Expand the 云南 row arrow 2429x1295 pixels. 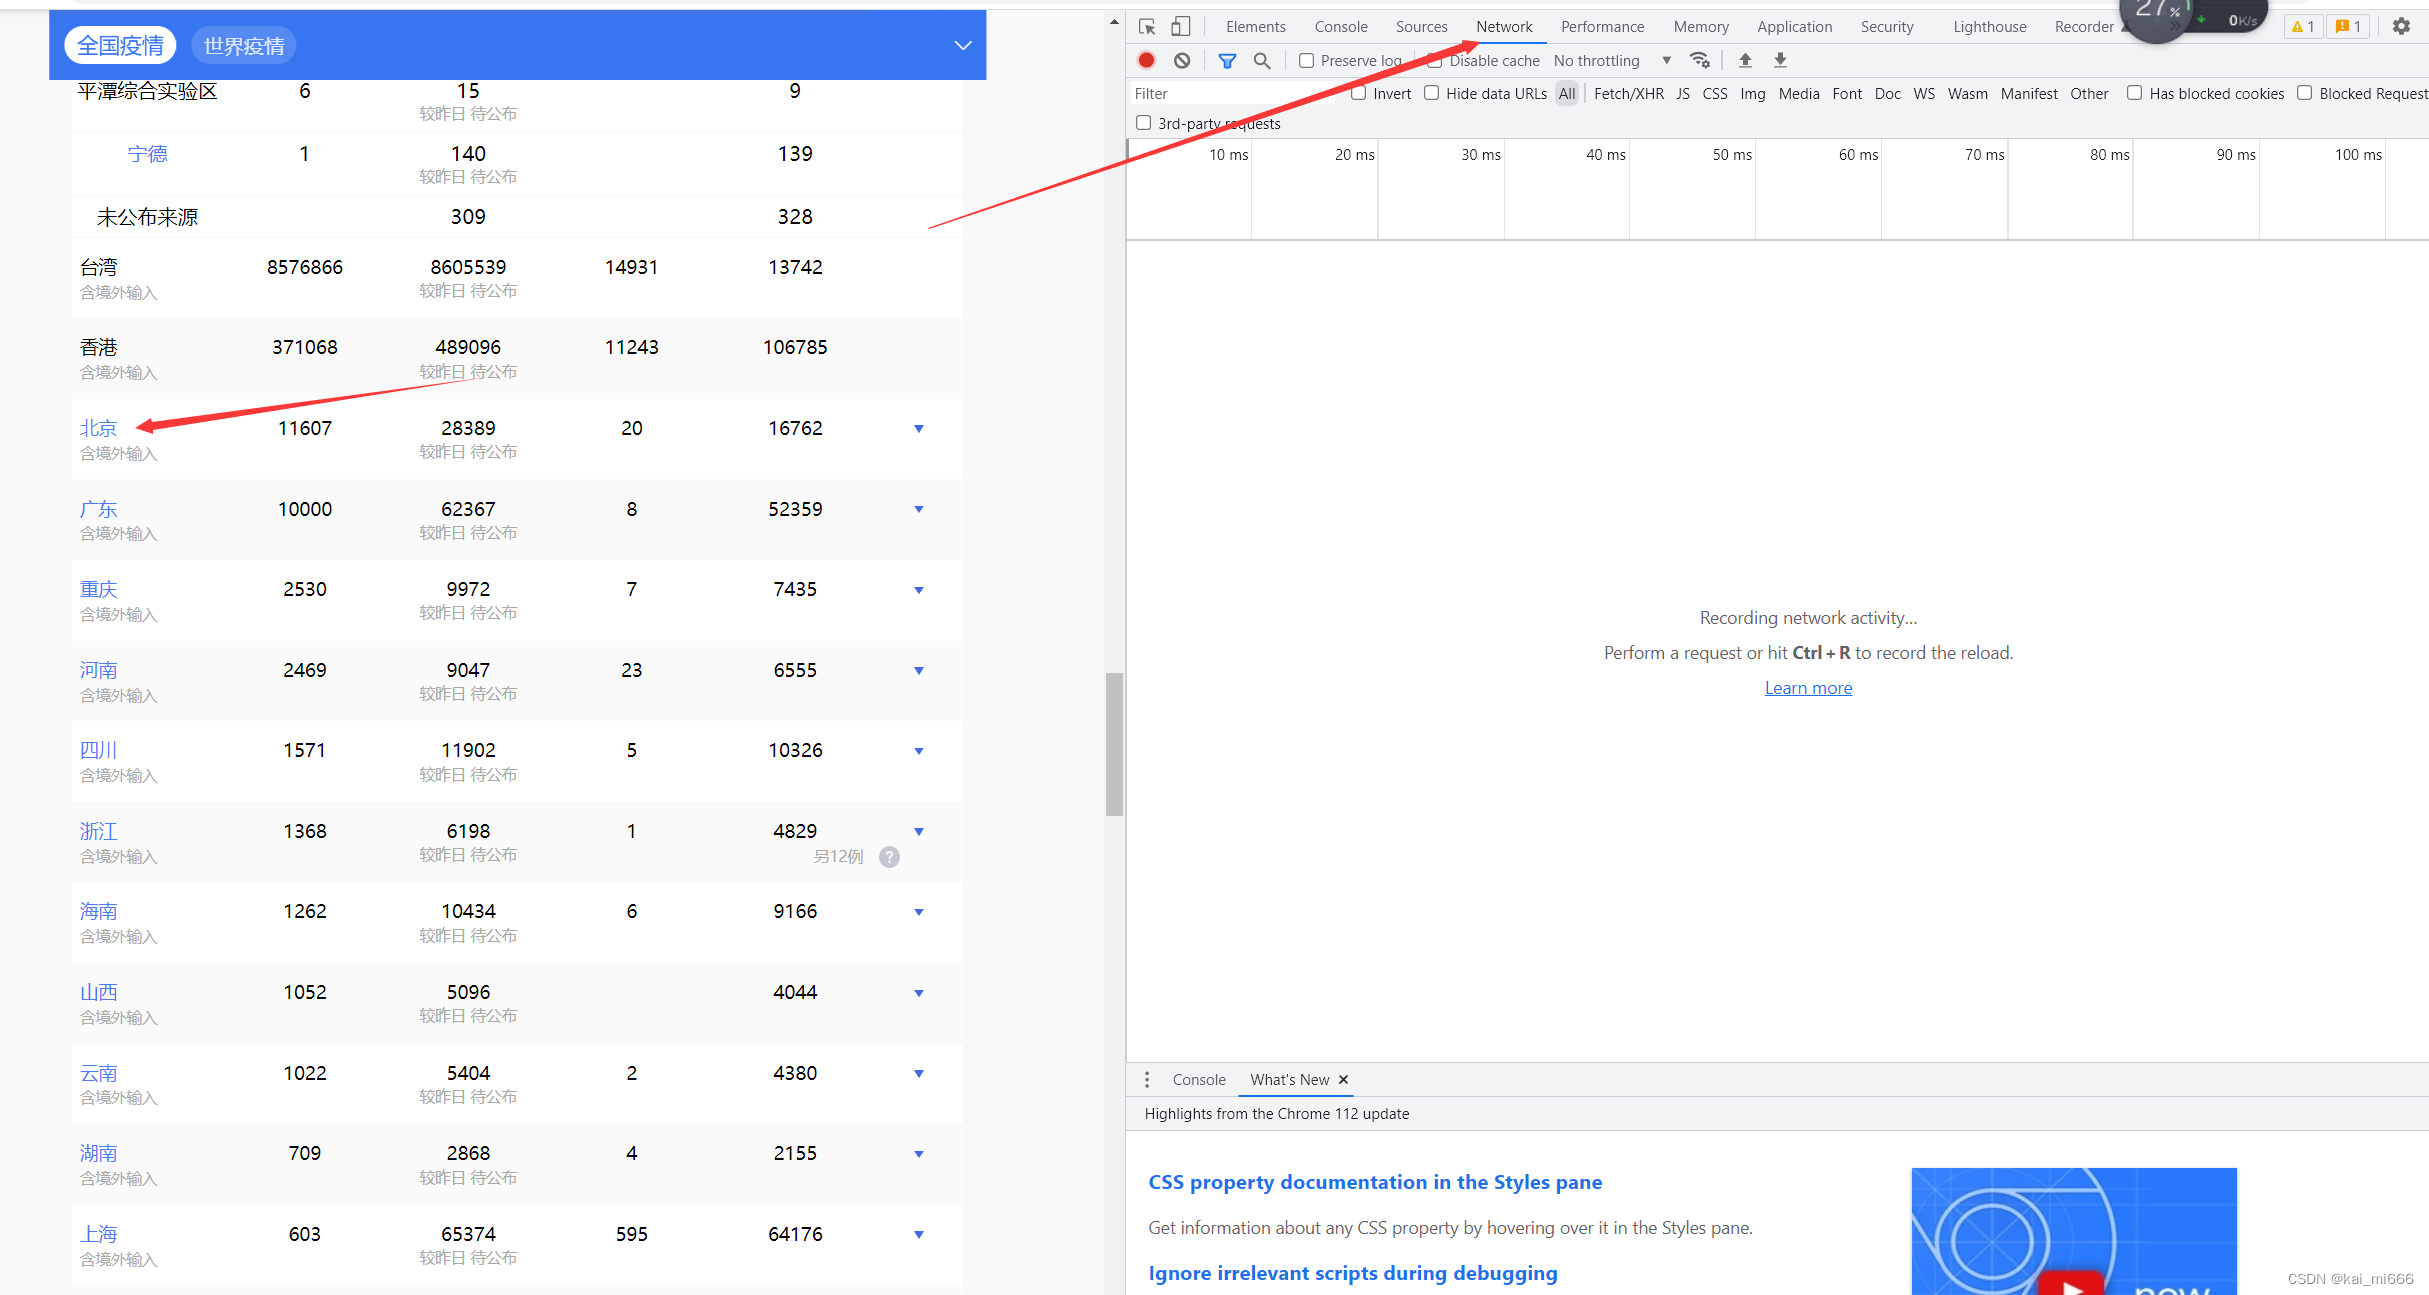pyautogui.click(x=919, y=1074)
